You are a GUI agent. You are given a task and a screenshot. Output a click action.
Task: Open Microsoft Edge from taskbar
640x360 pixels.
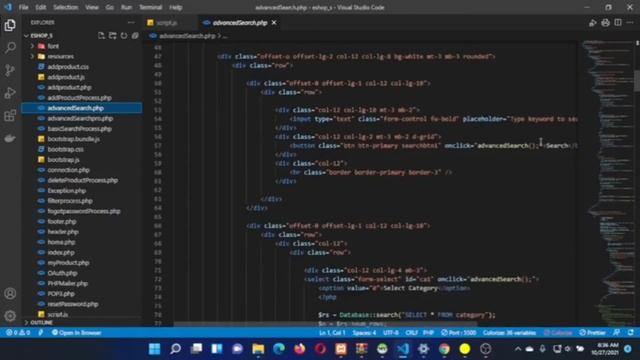pos(279,349)
